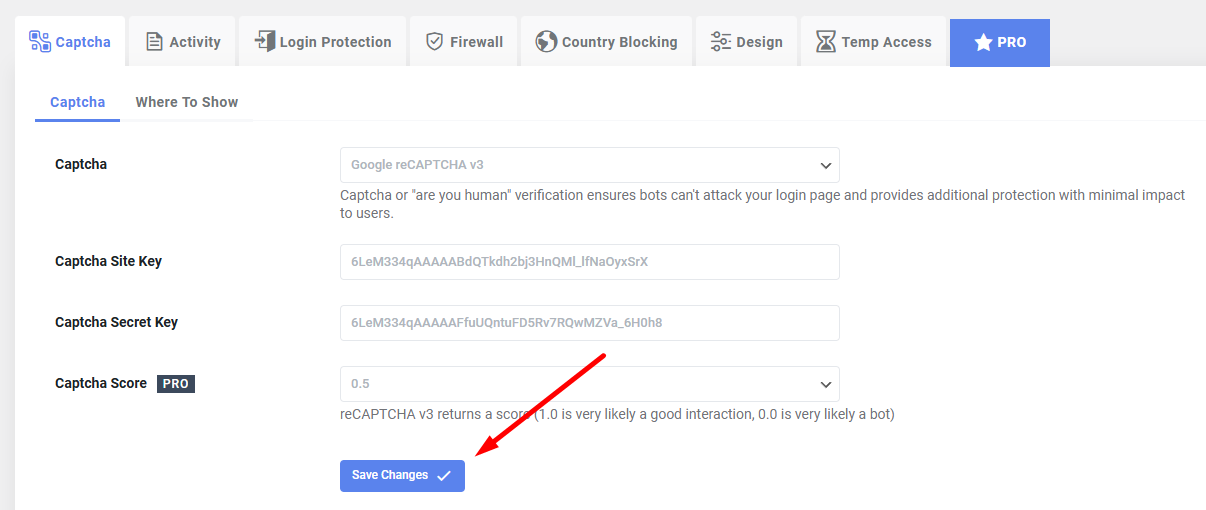Click the chevron arrow of Captcha selector
The width and height of the screenshot is (1206, 510).
tap(826, 165)
